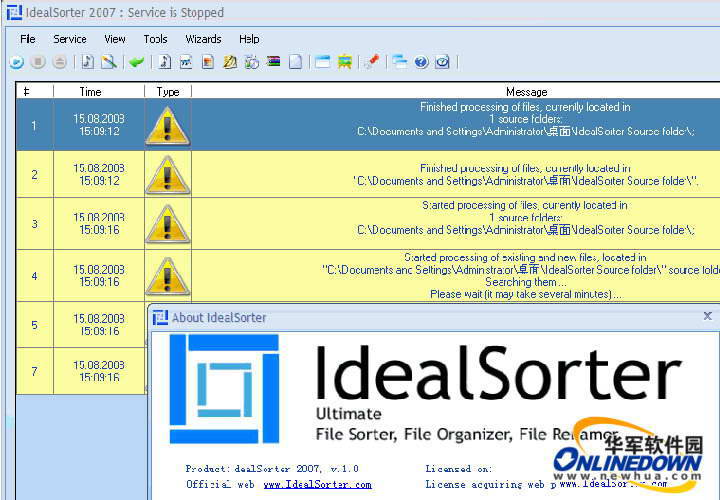Click the gray eject toolbar icon
Image resolution: width=720 pixels, height=500 pixels.
59,62
